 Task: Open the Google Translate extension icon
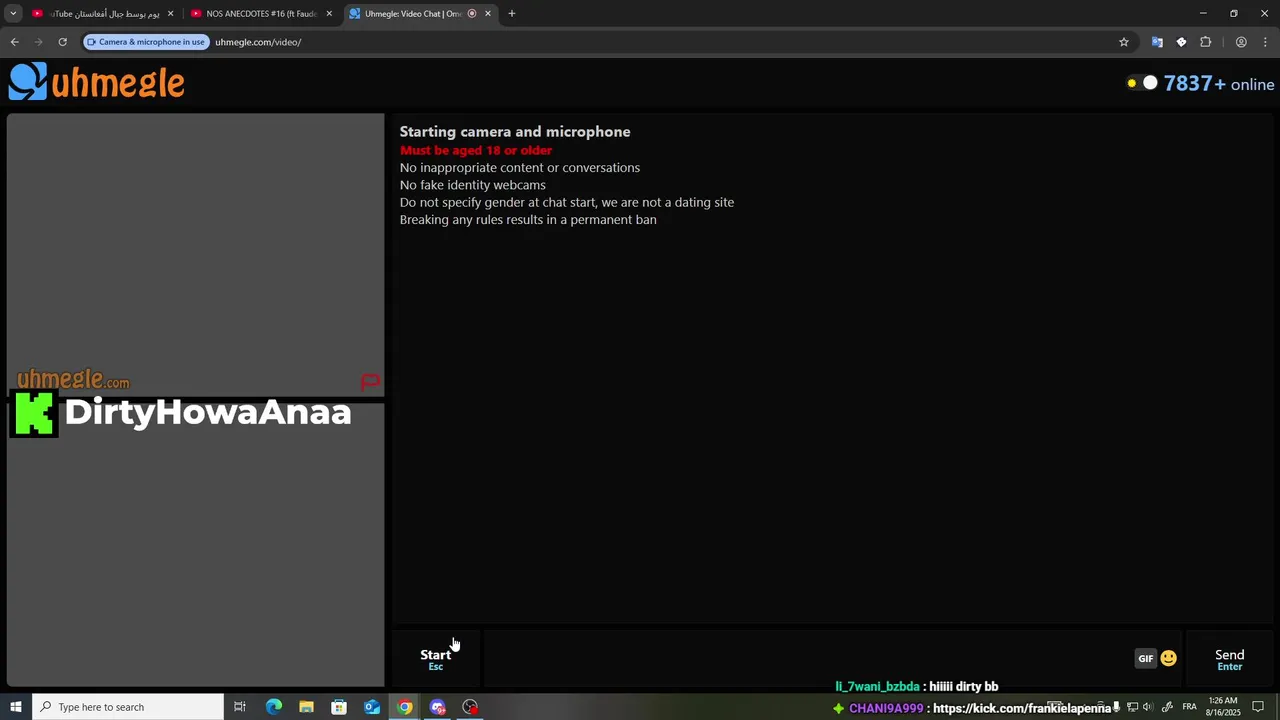click(1157, 42)
